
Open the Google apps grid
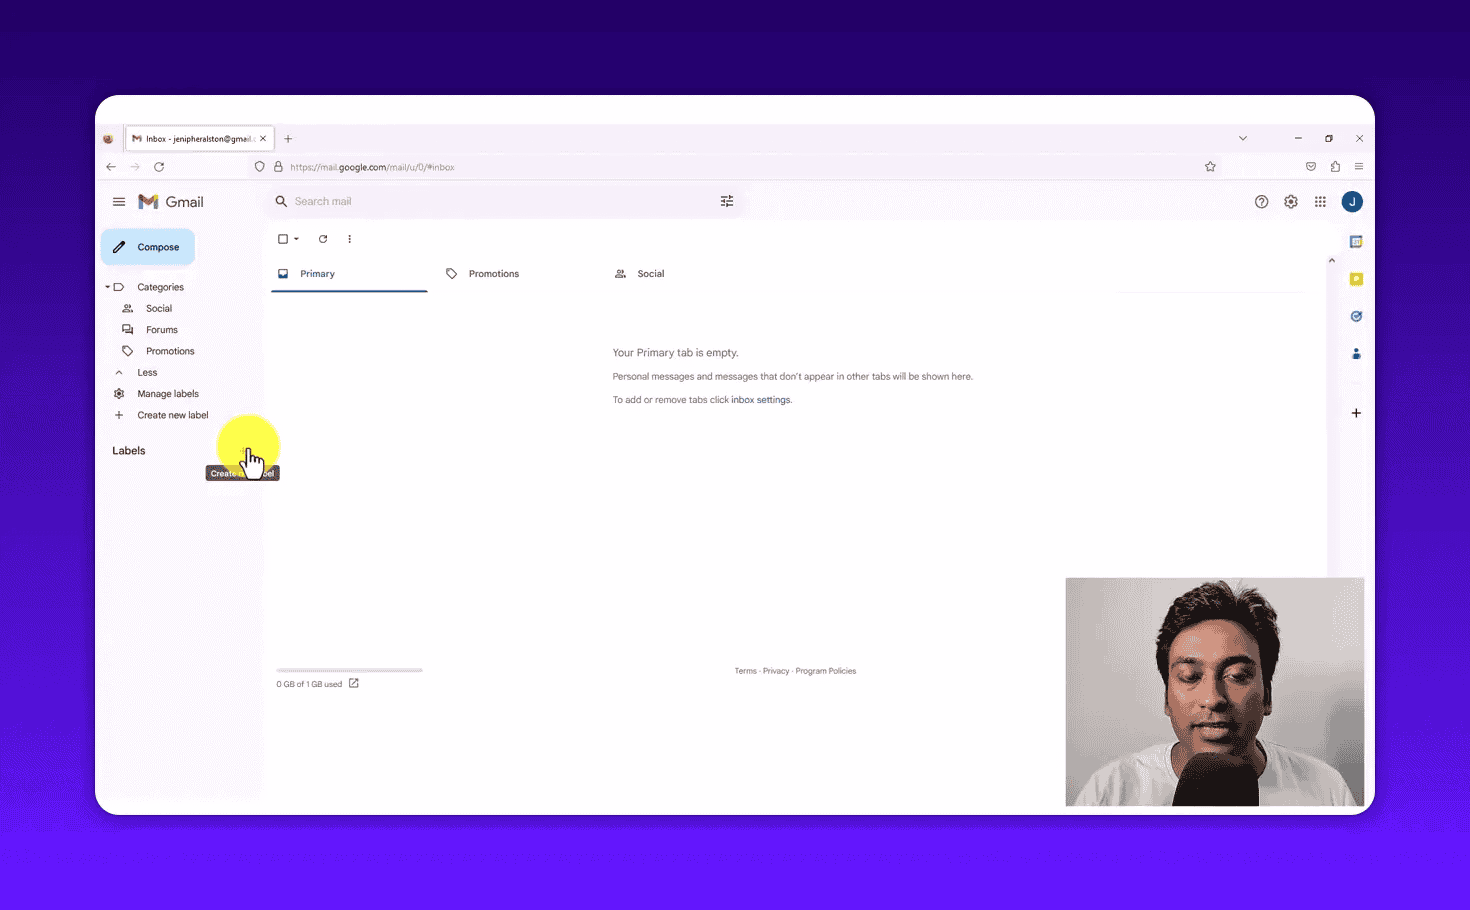(1320, 202)
